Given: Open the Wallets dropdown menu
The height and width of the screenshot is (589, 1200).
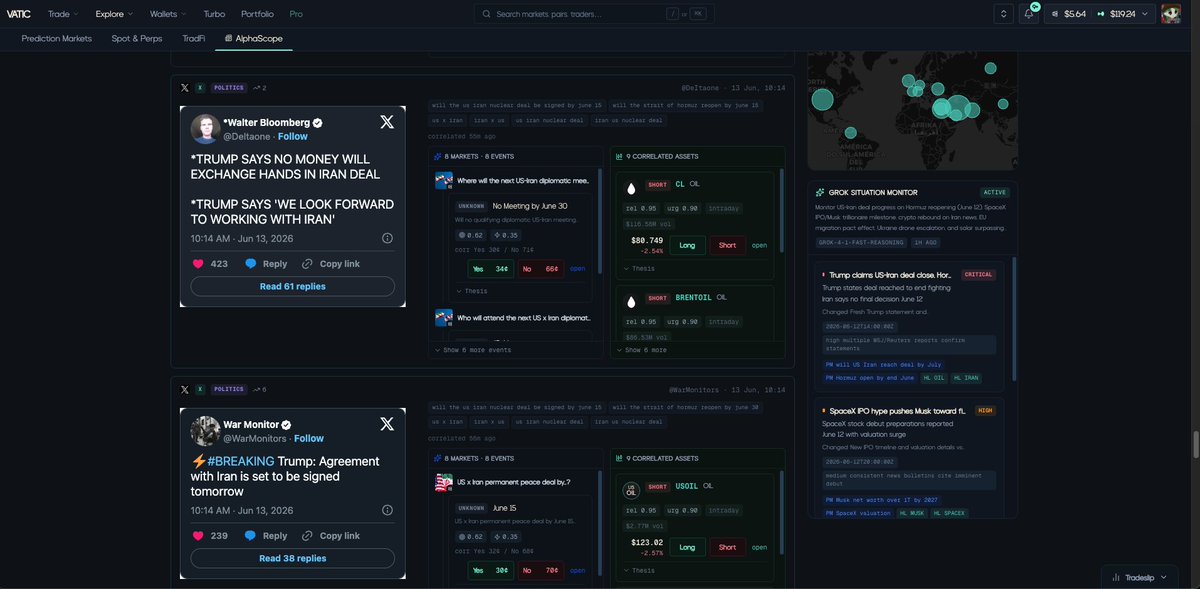Looking at the screenshot, I should click(x=168, y=14).
